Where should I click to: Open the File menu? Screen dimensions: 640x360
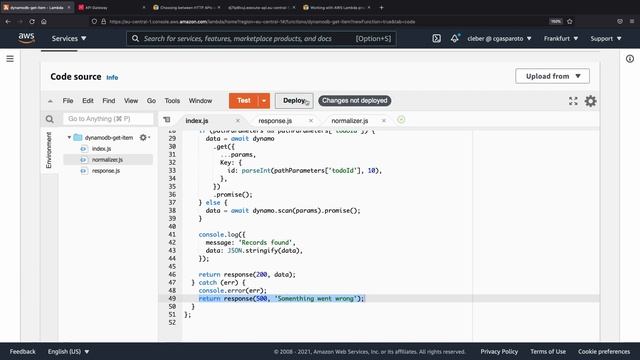click(68, 101)
